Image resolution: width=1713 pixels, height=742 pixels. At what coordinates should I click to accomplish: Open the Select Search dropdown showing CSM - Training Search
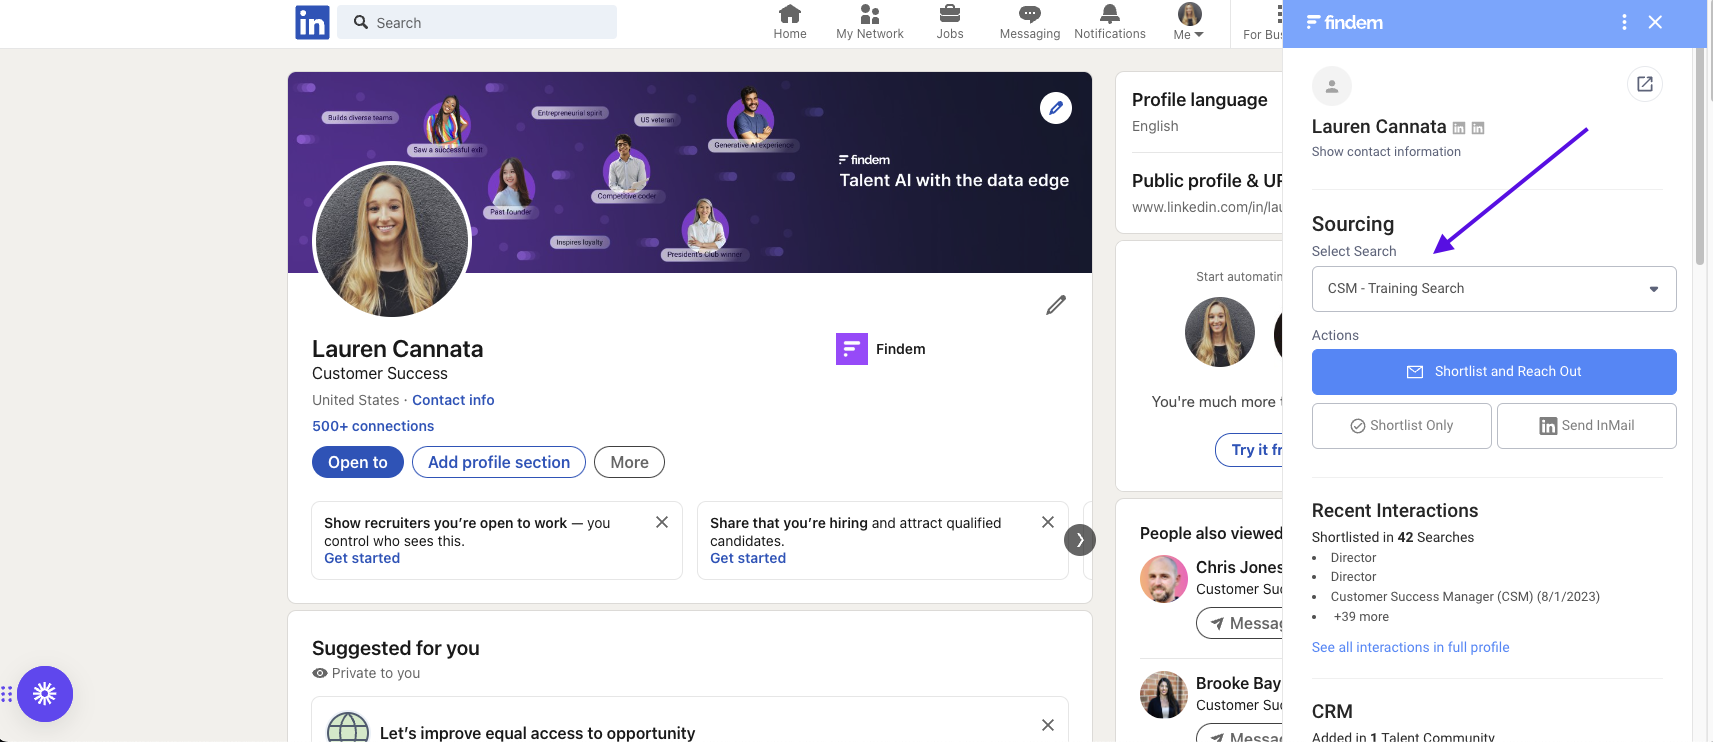click(x=1494, y=289)
